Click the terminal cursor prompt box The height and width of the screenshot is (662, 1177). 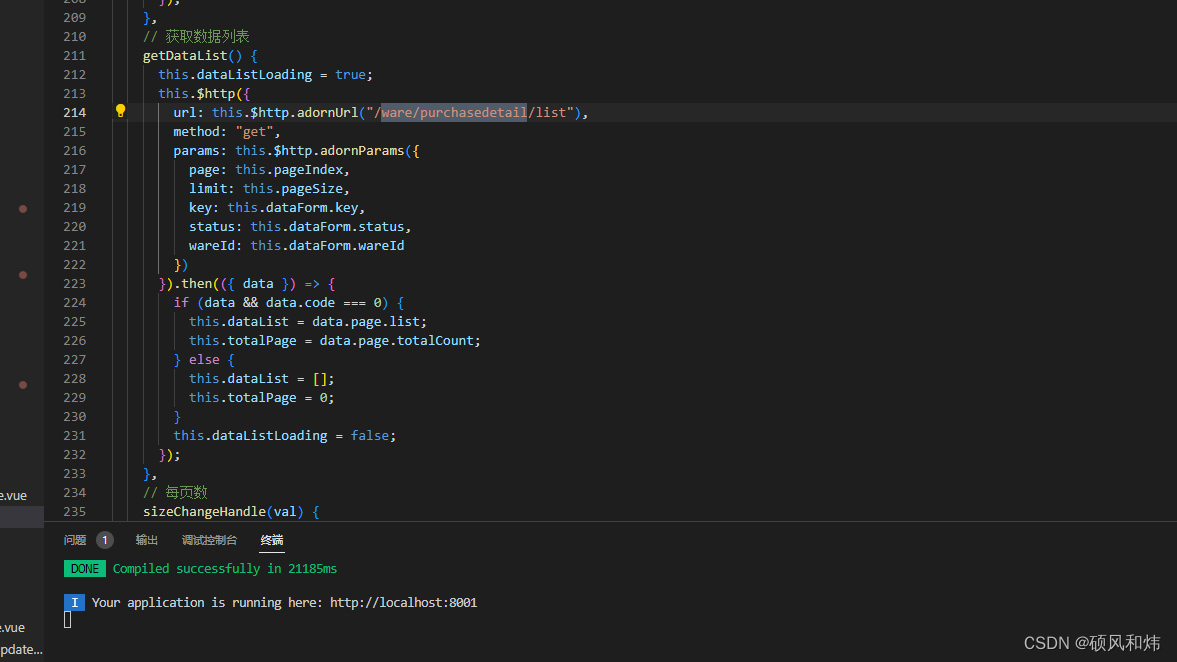(x=68, y=620)
